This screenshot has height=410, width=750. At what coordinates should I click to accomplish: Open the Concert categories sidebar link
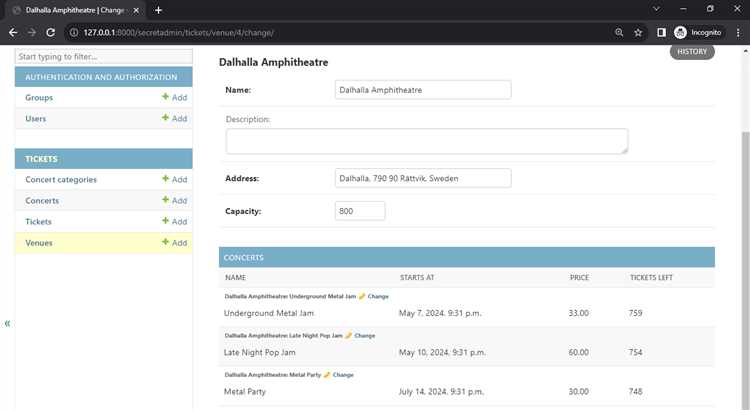61,179
